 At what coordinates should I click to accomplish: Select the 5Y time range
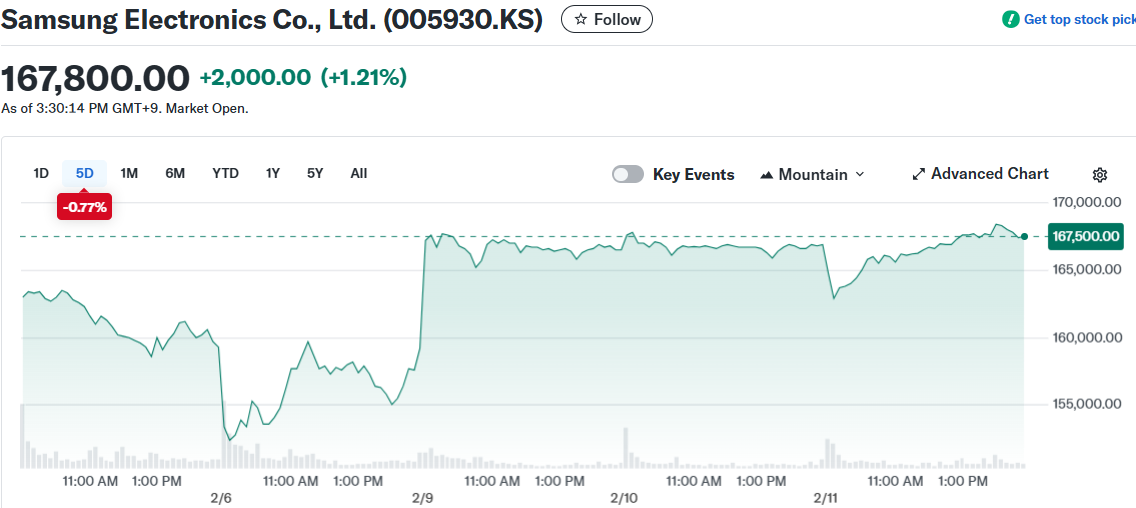315,173
